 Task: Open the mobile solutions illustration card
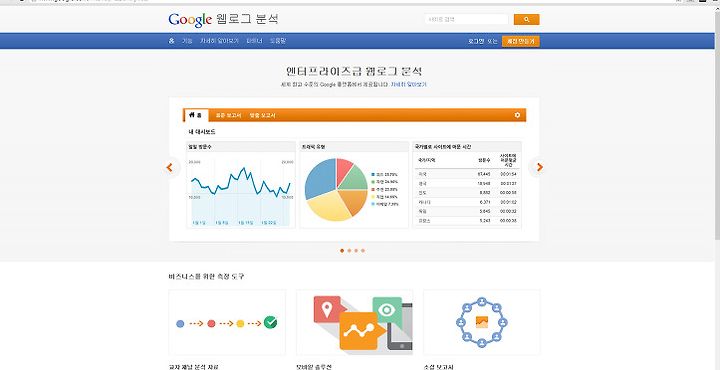(x=354, y=322)
